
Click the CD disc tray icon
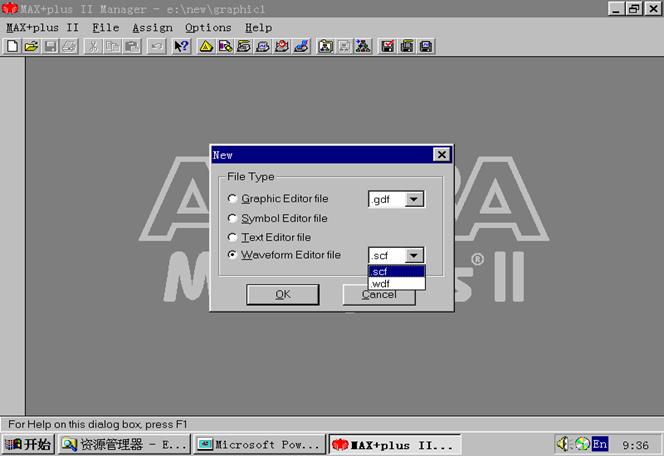pos(582,444)
